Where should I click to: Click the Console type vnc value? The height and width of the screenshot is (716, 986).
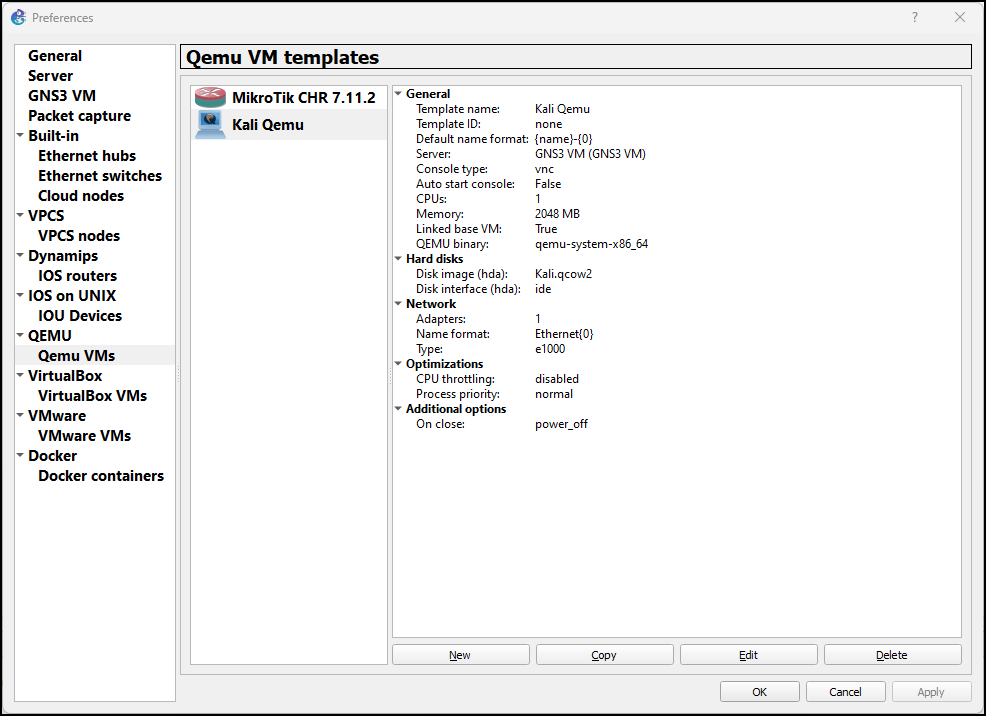point(545,169)
